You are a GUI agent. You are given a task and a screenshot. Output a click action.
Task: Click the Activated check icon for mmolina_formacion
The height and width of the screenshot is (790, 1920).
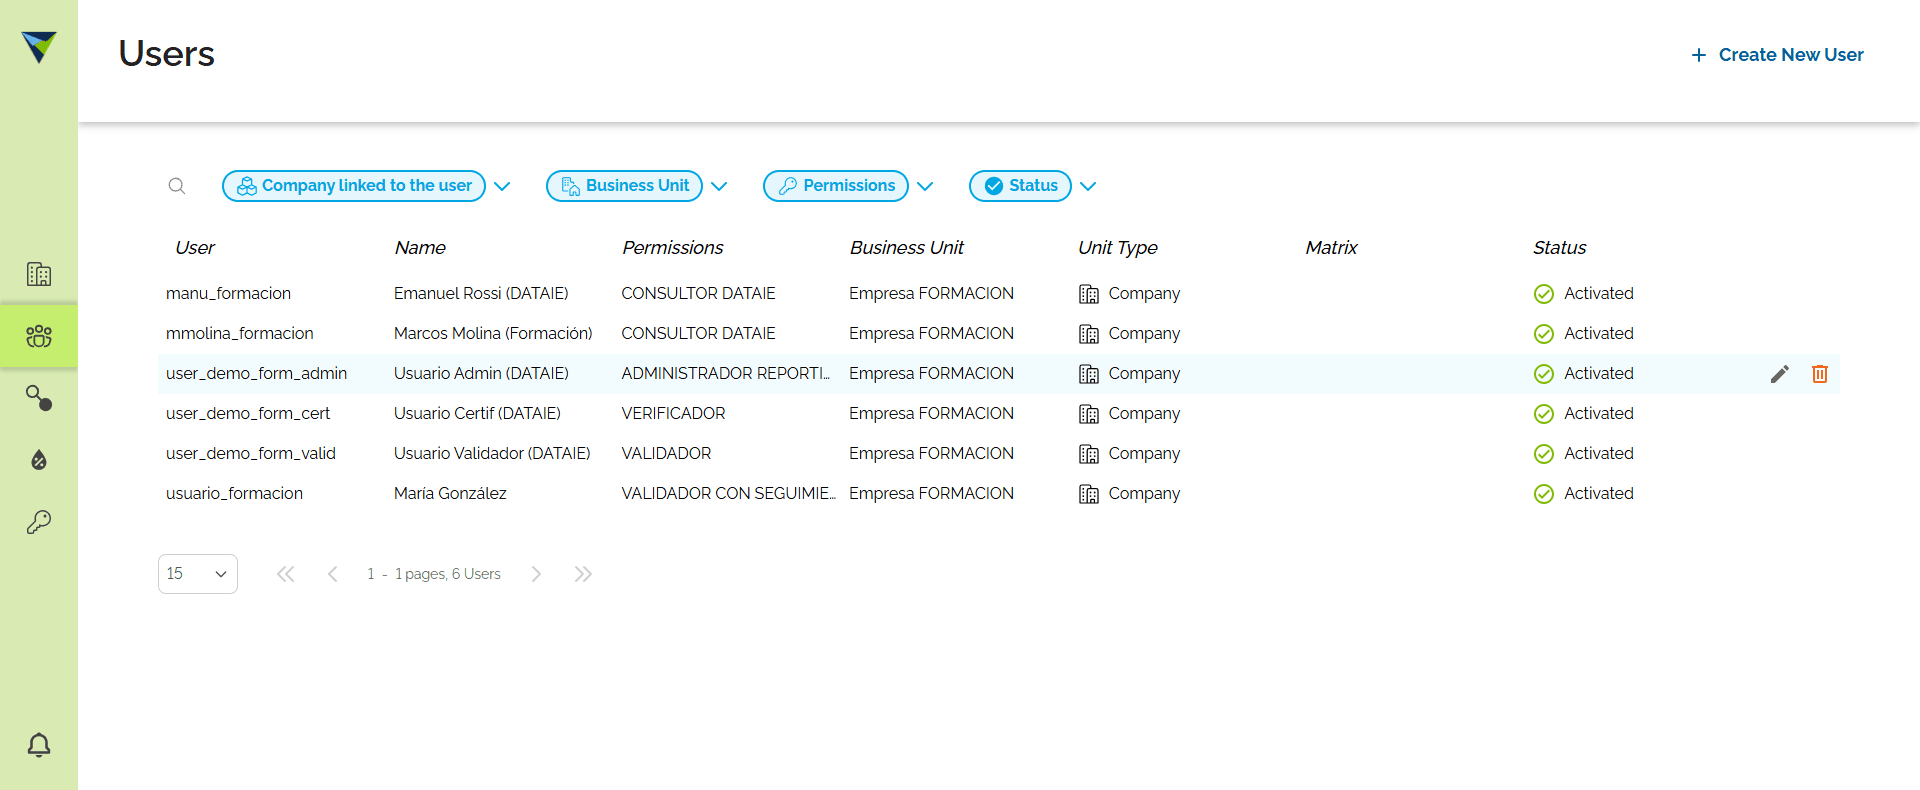coord(1544,334)
